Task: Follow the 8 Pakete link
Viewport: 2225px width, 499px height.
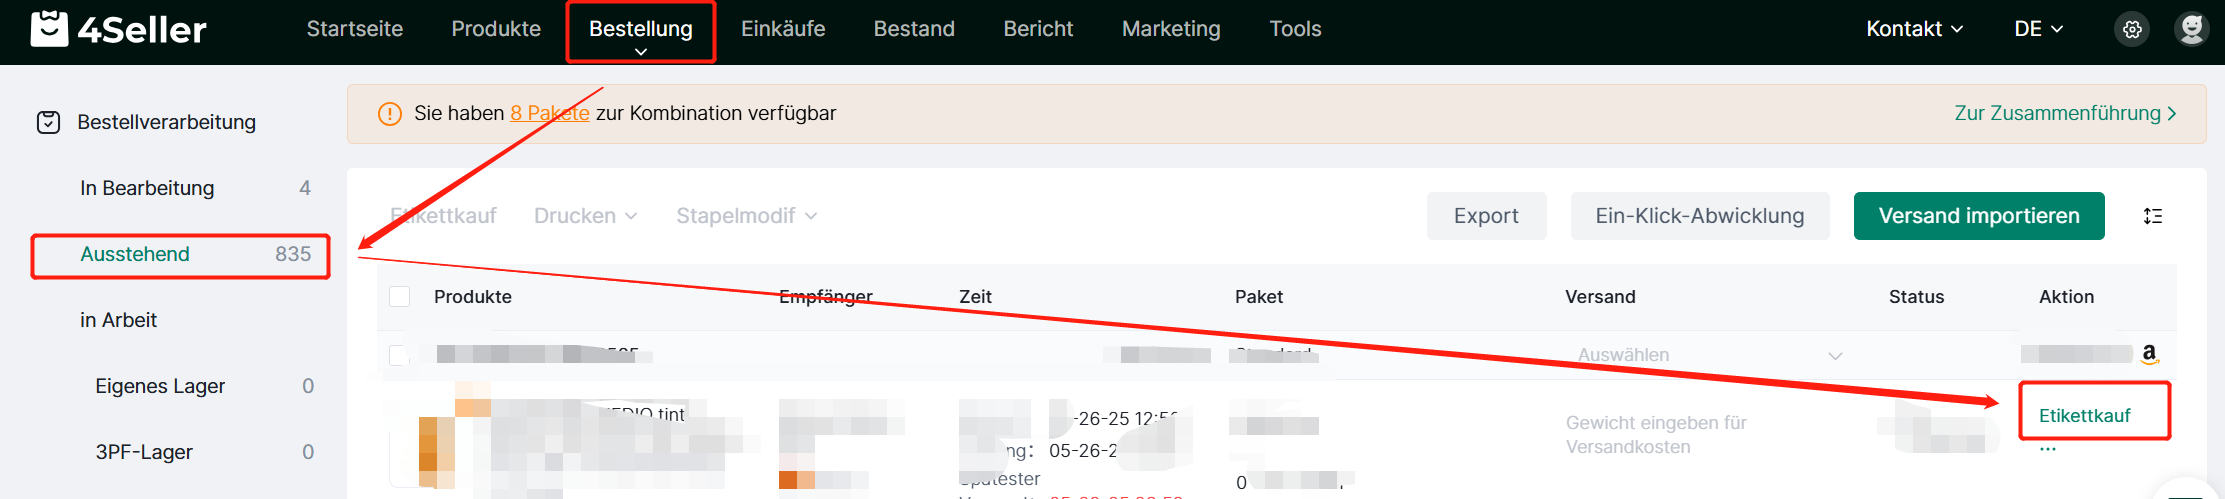Action: [x=549, y=114]
